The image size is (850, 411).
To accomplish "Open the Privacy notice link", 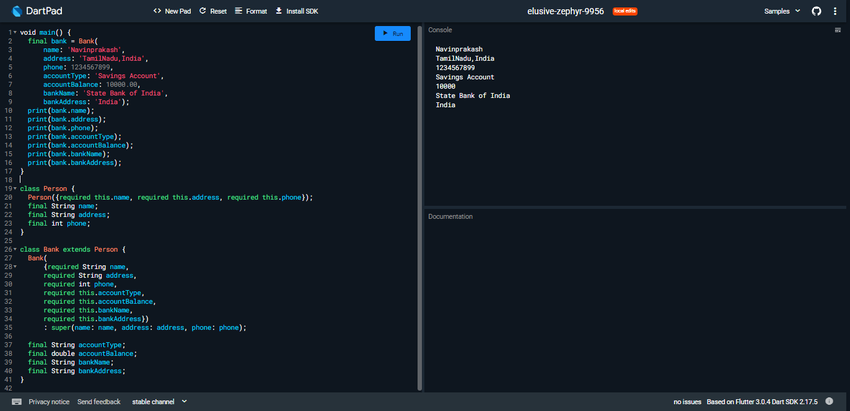I will point(49,402).
